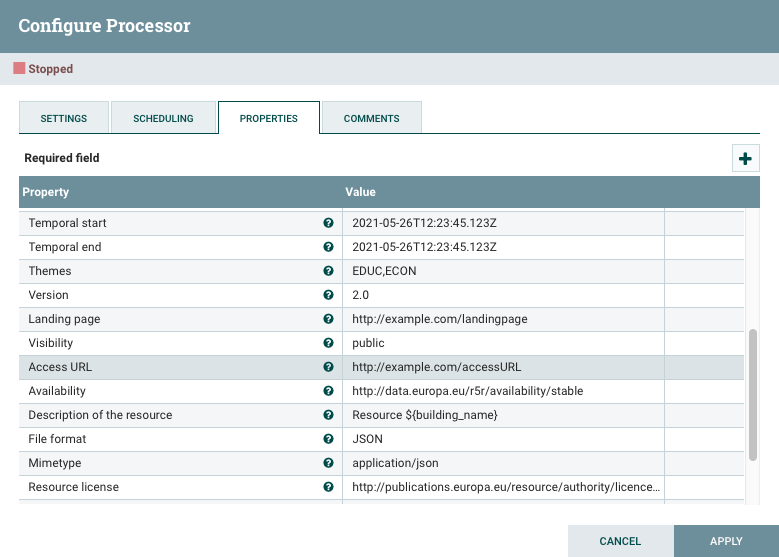
Task: Select the Availability property name
Action: (57, 391)
